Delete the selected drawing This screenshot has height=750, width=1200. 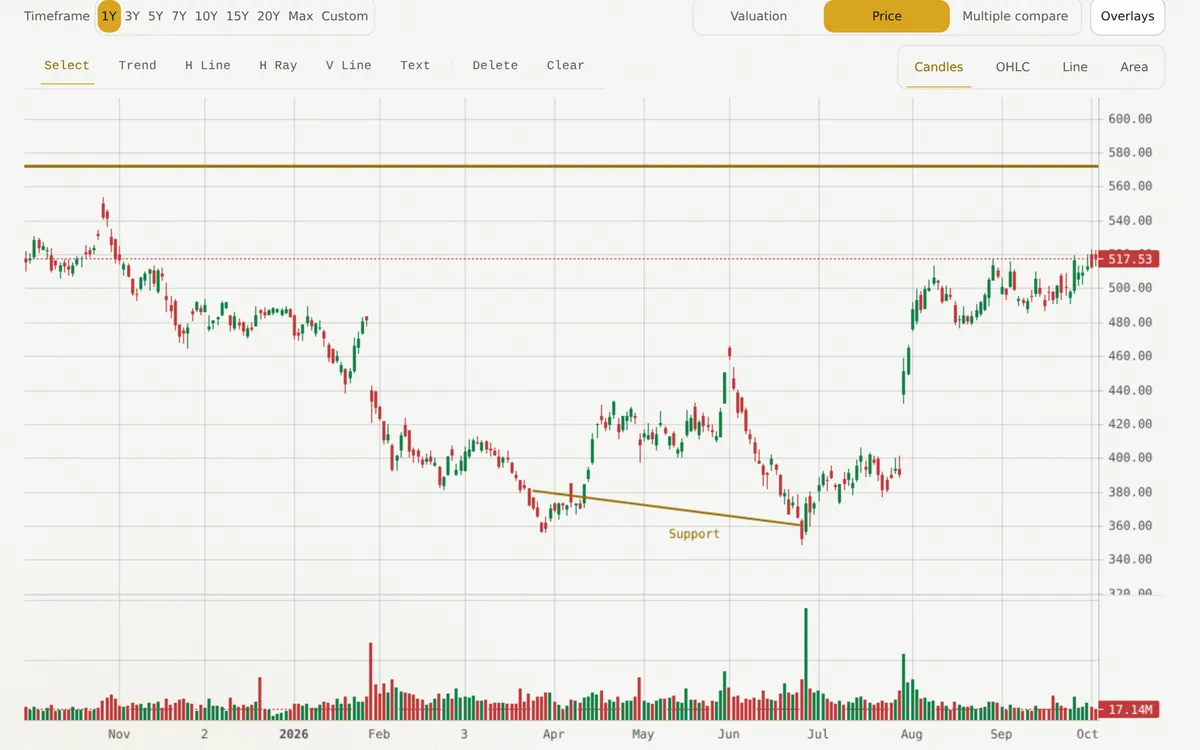[x=495, y=65]
